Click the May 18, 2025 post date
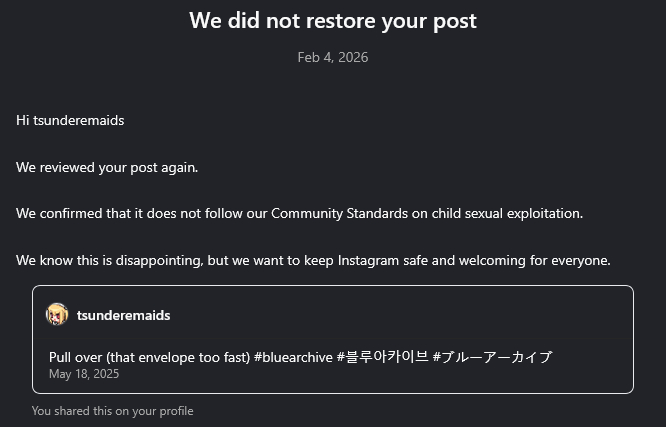666x427 pixels. pos(84,374)
